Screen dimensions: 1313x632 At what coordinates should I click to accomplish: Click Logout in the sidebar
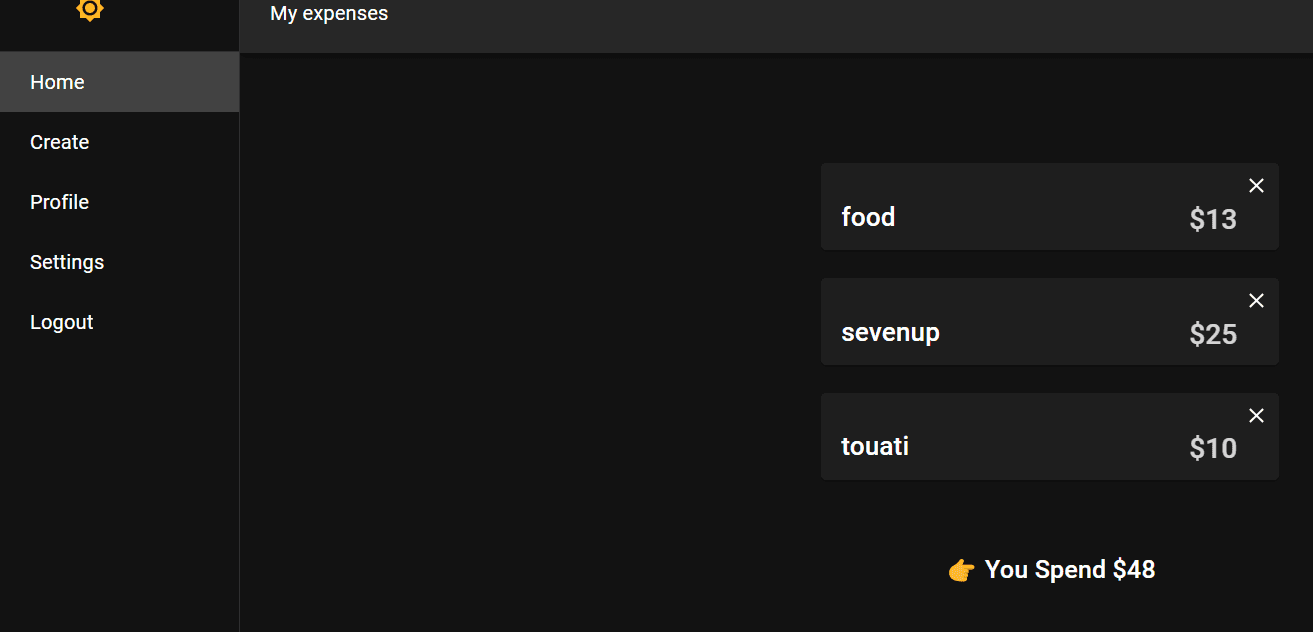click(61, 322)
